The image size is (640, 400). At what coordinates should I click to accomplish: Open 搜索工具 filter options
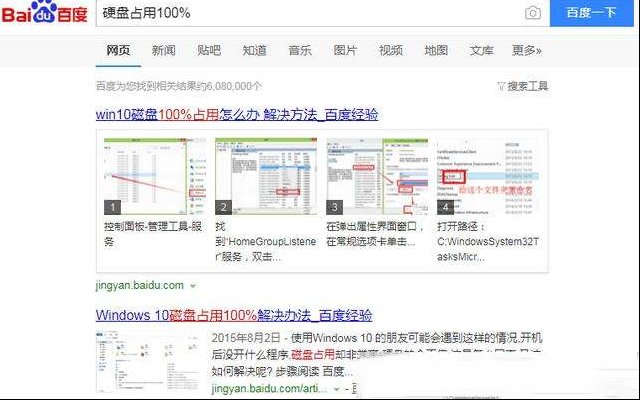tap(523, 86)
